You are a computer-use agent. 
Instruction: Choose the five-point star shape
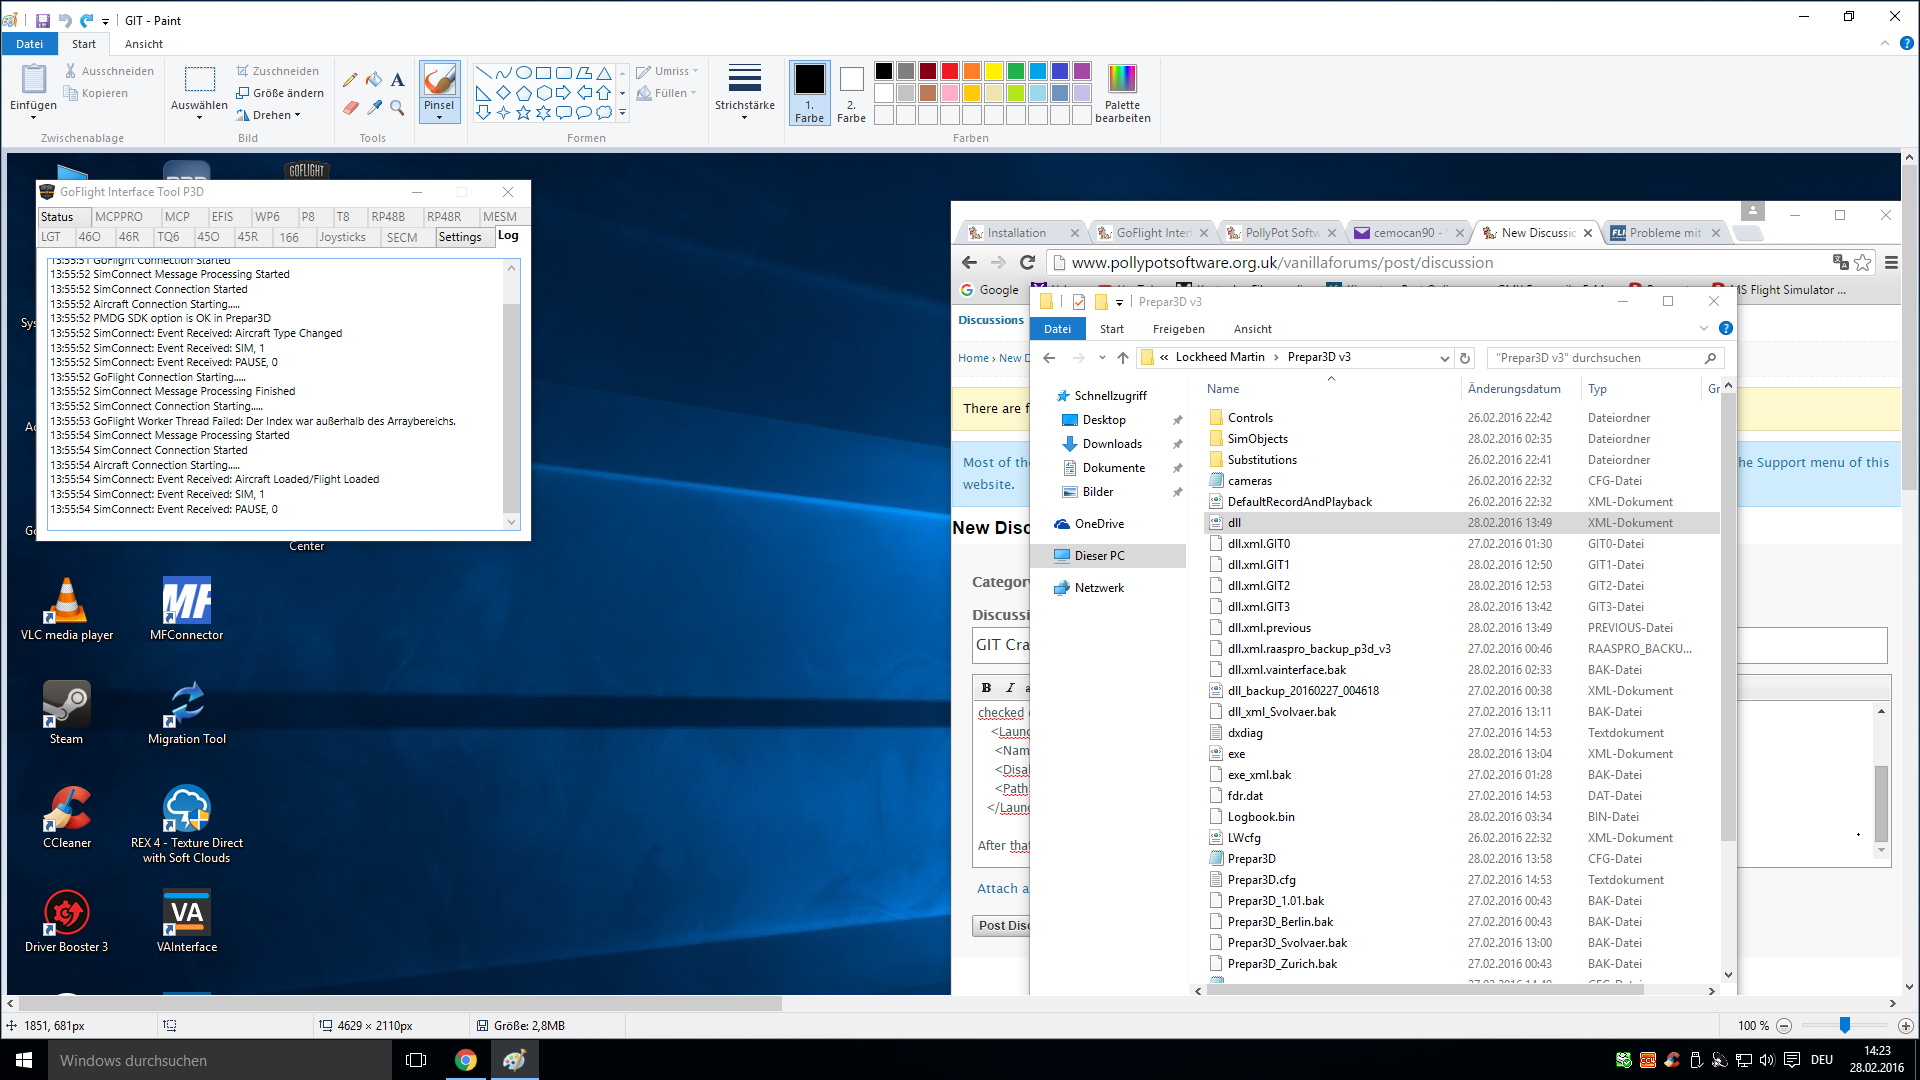click(x=523, y=113)
